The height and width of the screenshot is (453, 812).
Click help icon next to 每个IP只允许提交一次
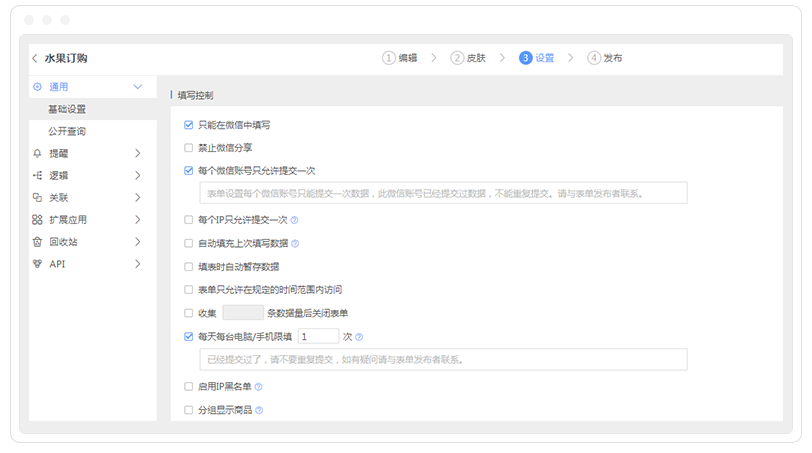tap(295, 219)
